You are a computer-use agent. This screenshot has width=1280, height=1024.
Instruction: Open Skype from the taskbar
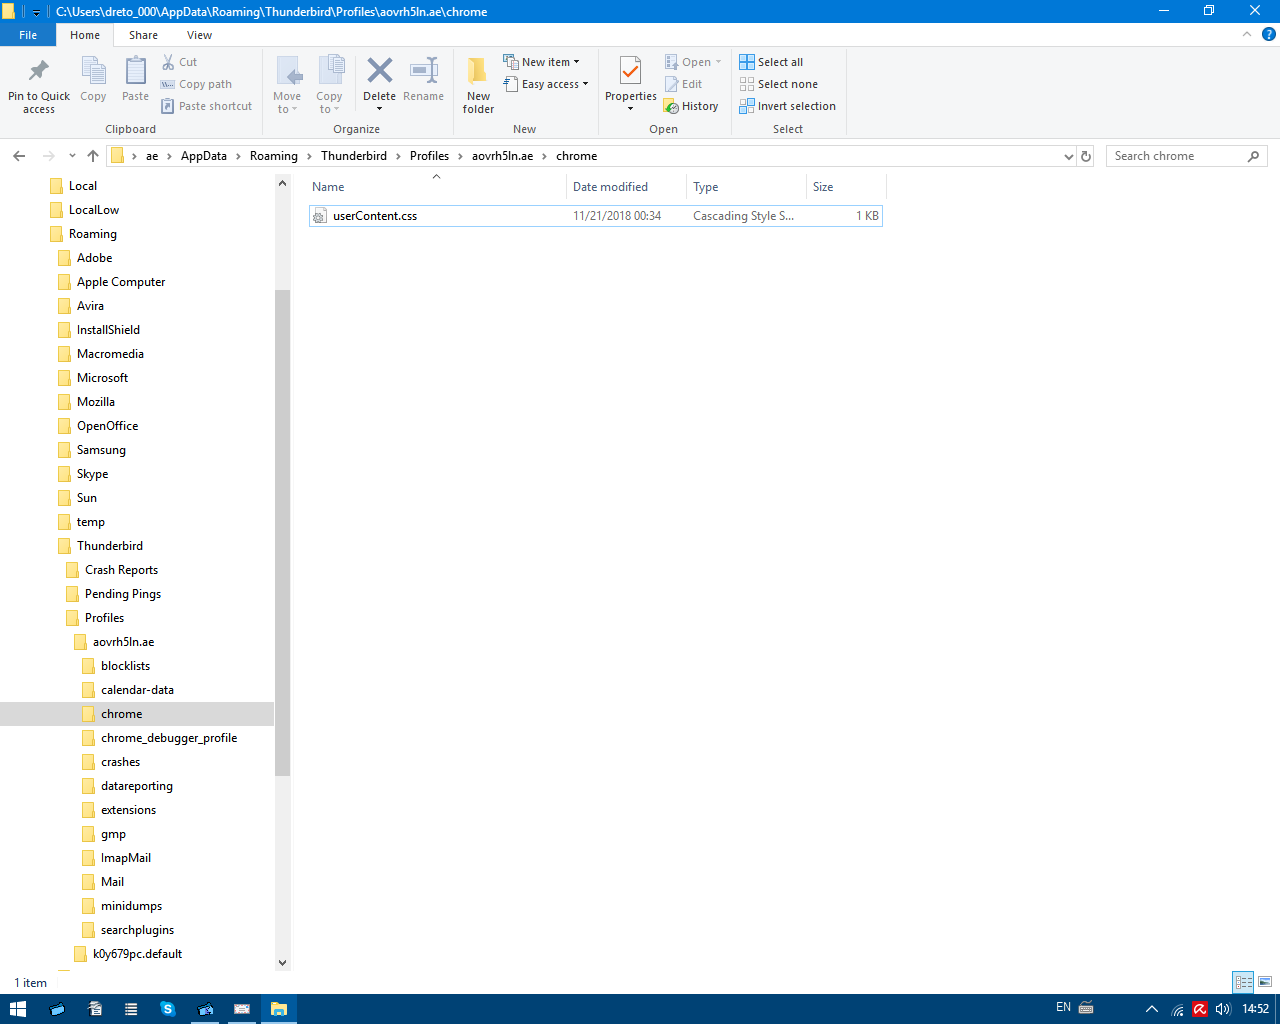(168, 1009)
